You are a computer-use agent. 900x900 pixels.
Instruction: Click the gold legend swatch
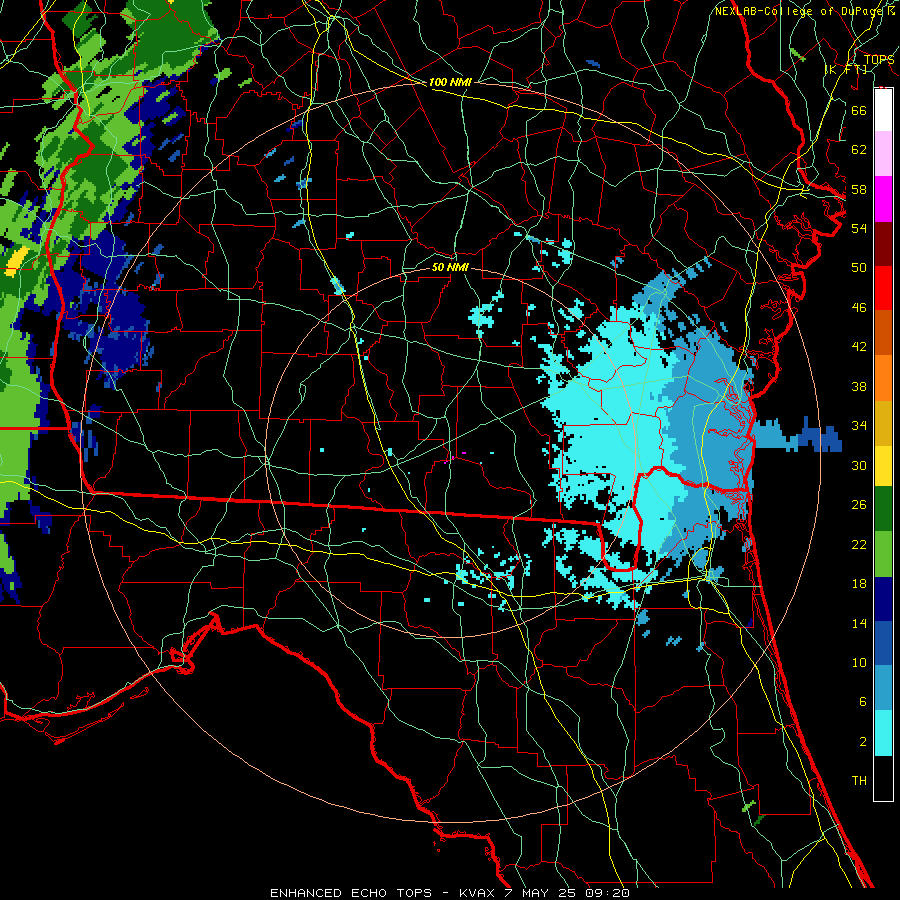click(x=883, y=422)
